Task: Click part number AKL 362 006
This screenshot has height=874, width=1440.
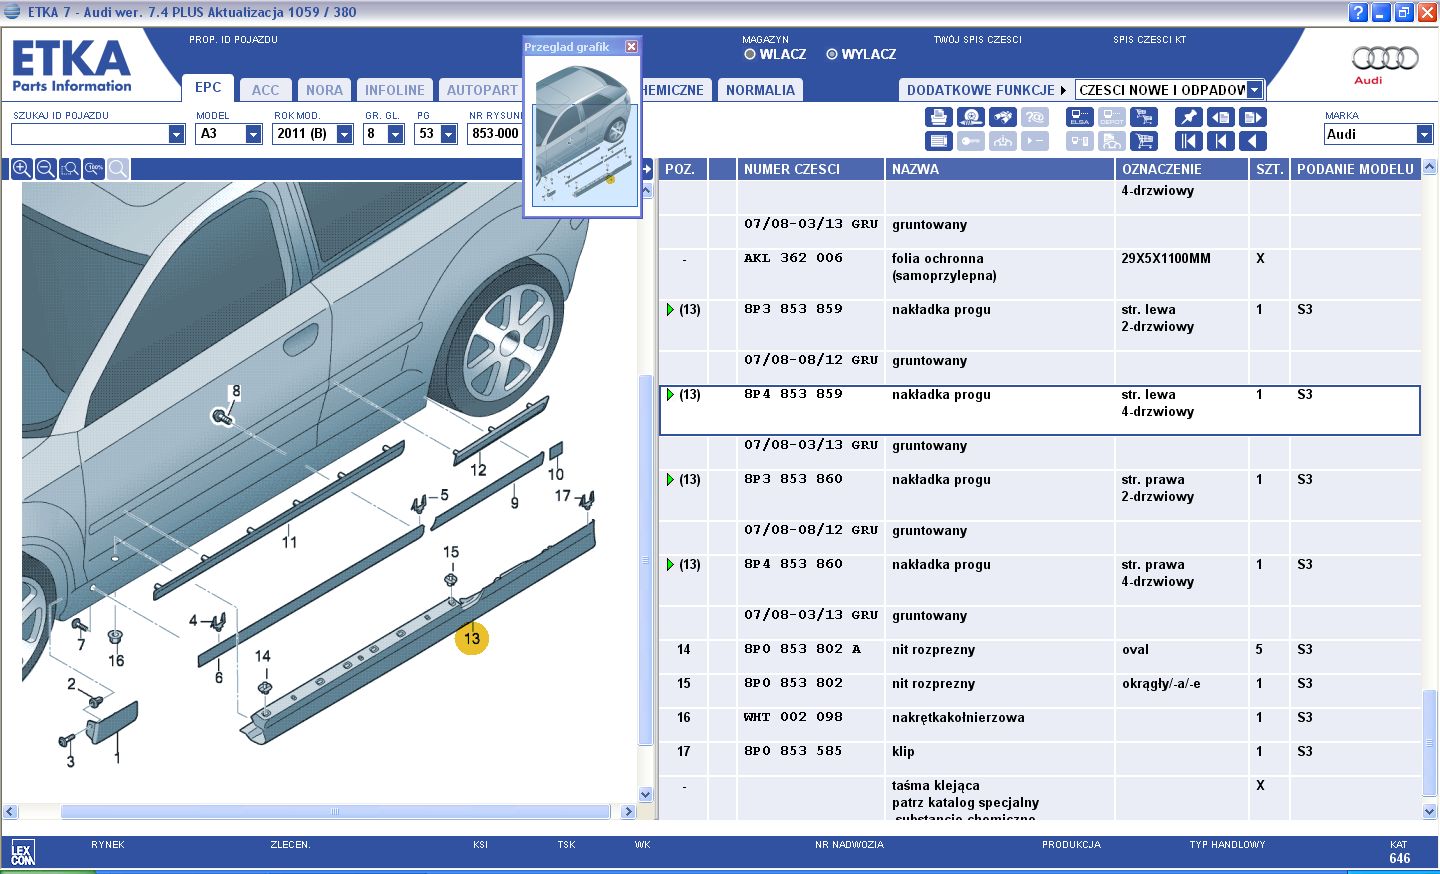Action: click(793, 258)
